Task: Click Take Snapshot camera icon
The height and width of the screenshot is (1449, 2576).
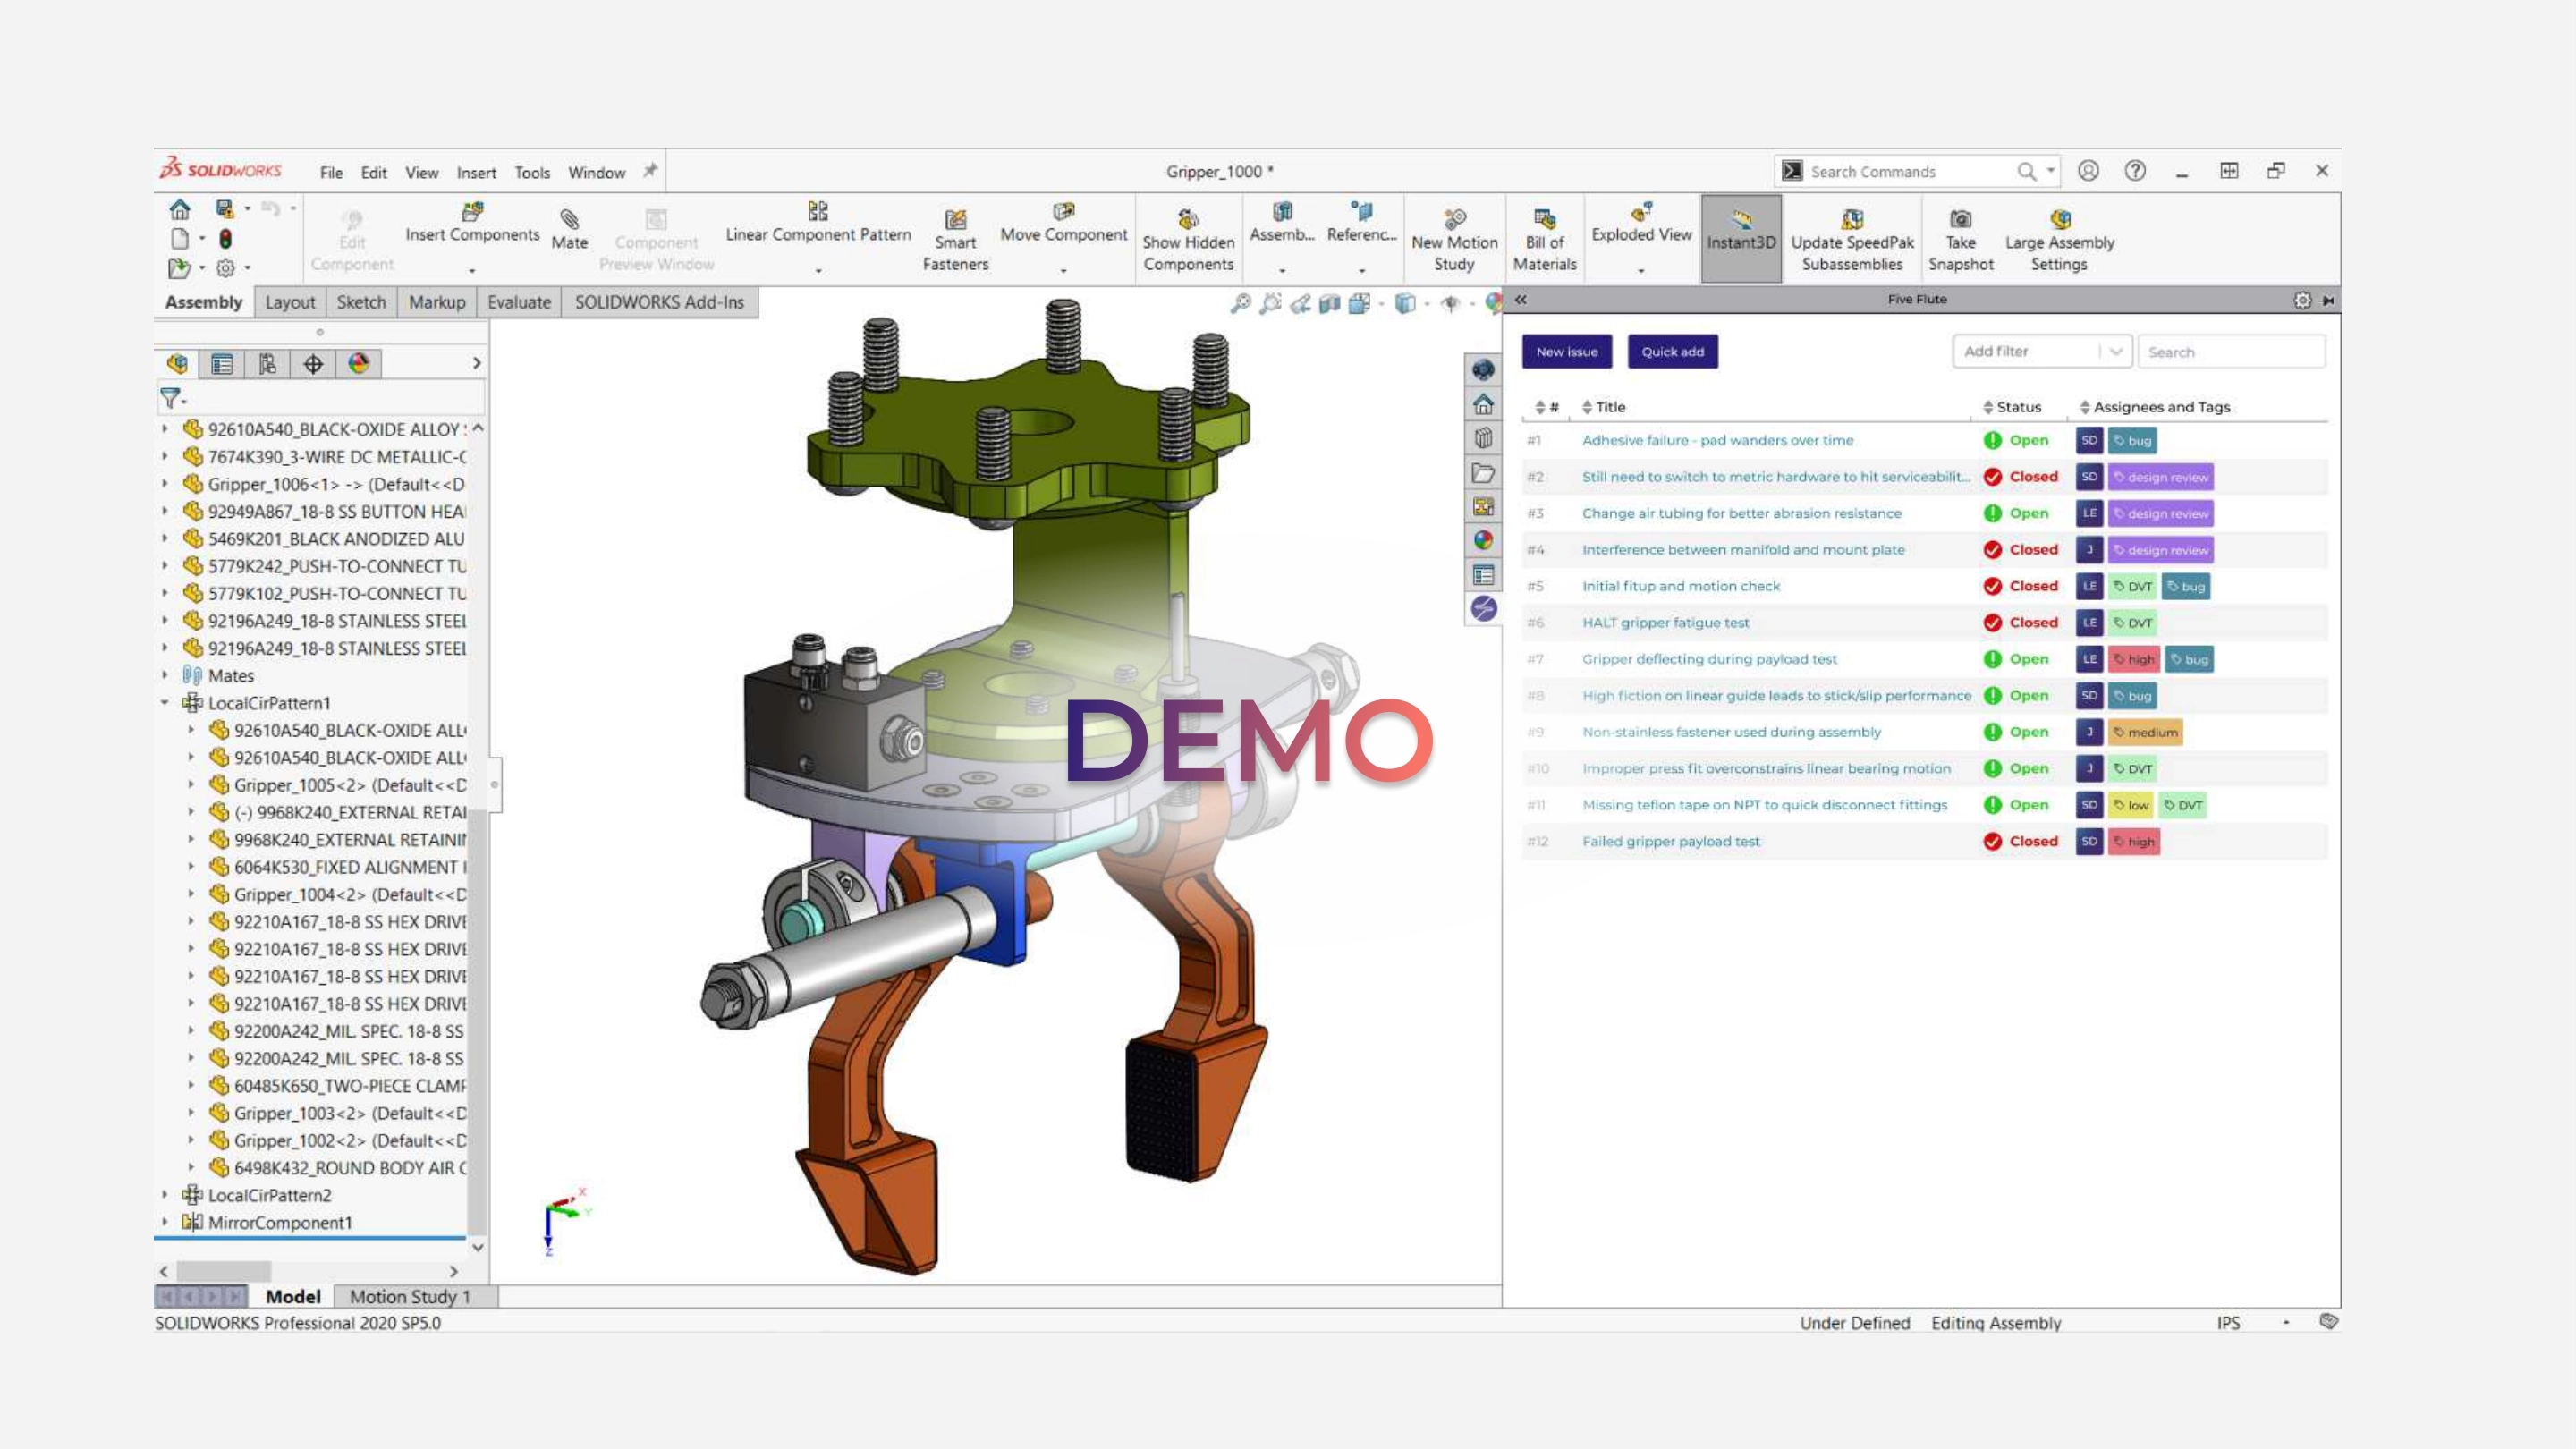Action: 1960,219
